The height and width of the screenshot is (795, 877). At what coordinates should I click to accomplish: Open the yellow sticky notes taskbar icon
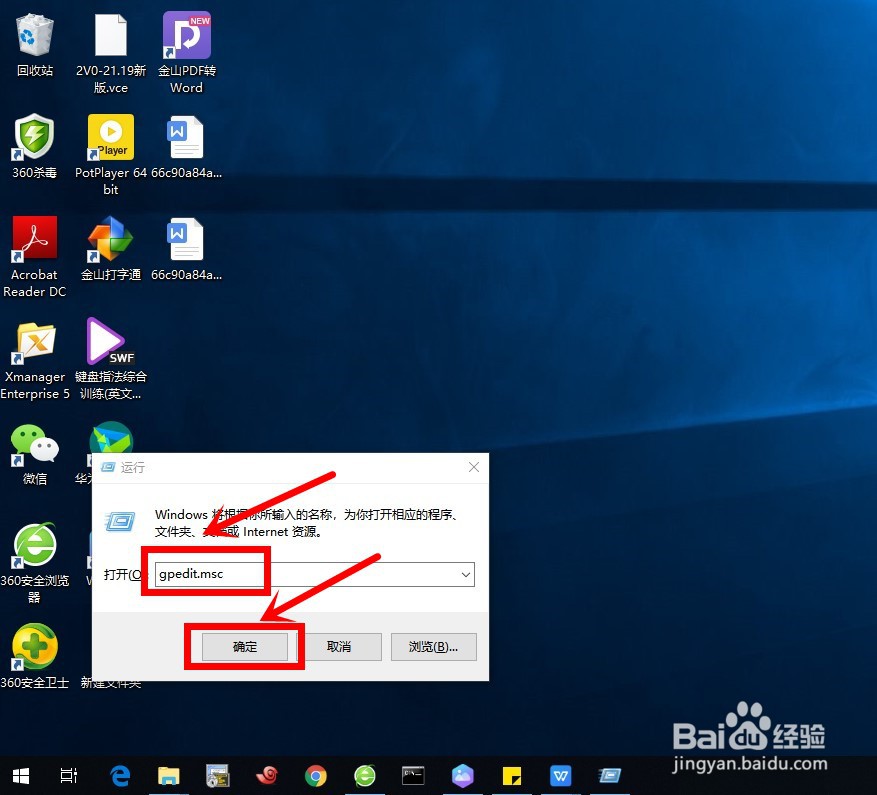click(x=512, y=776)
